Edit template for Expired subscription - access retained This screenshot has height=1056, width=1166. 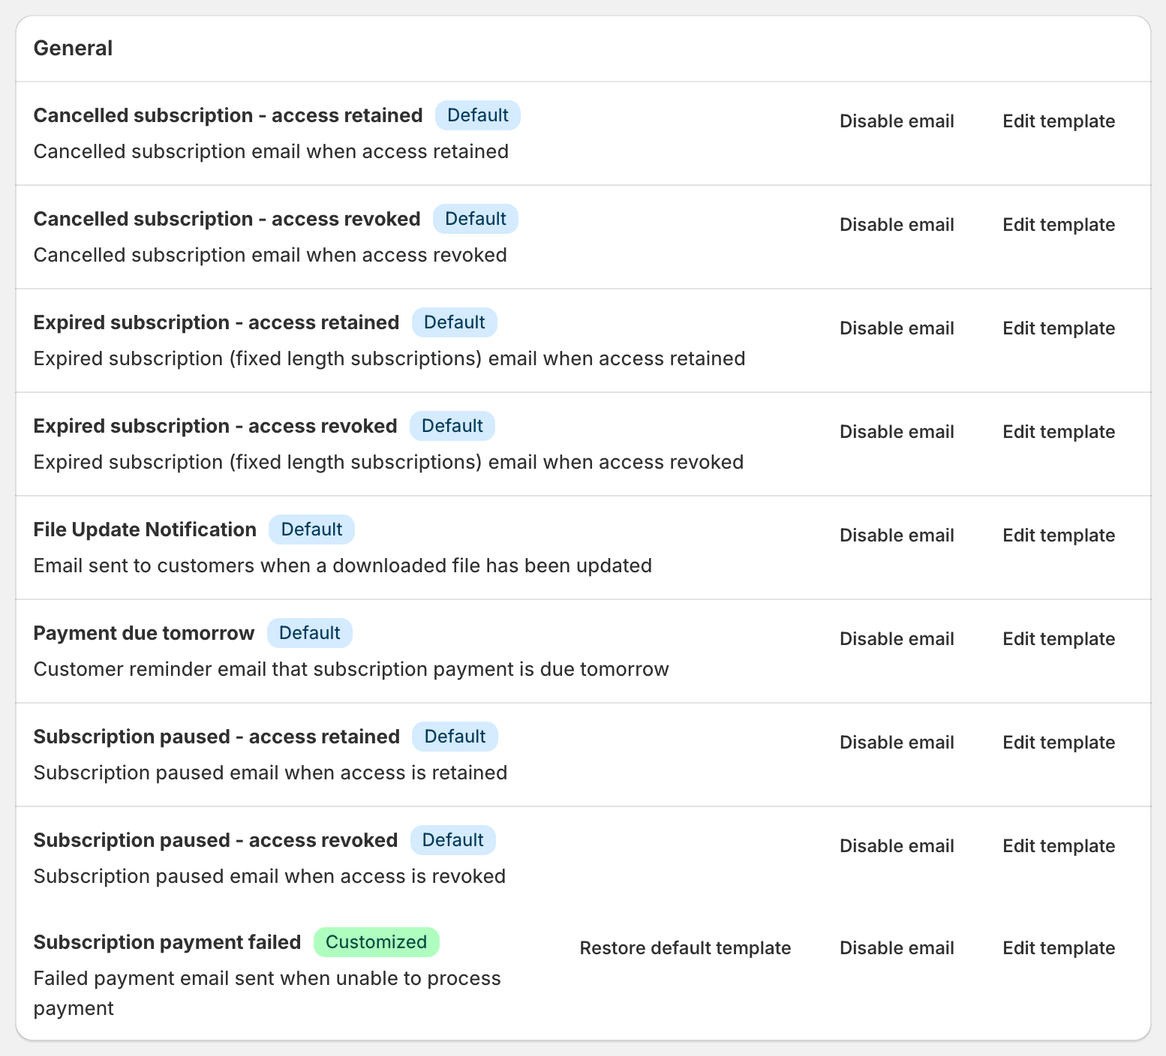point(1058,328)
